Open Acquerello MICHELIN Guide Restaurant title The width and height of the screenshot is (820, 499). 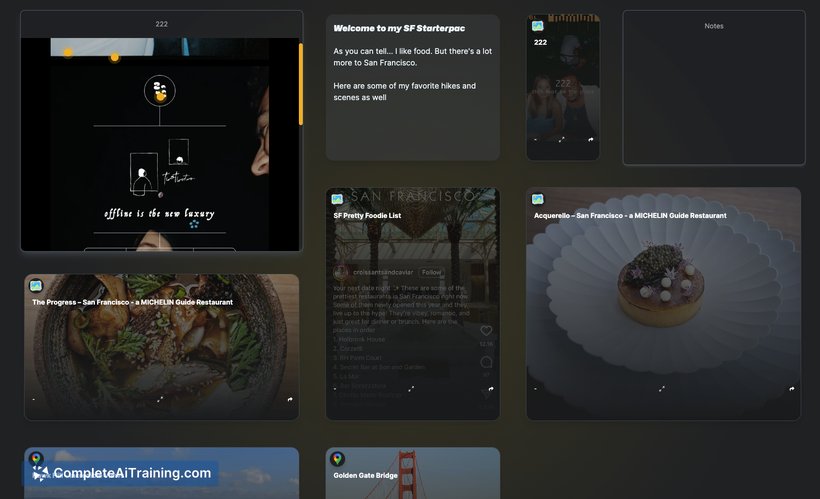click(630, 215)
